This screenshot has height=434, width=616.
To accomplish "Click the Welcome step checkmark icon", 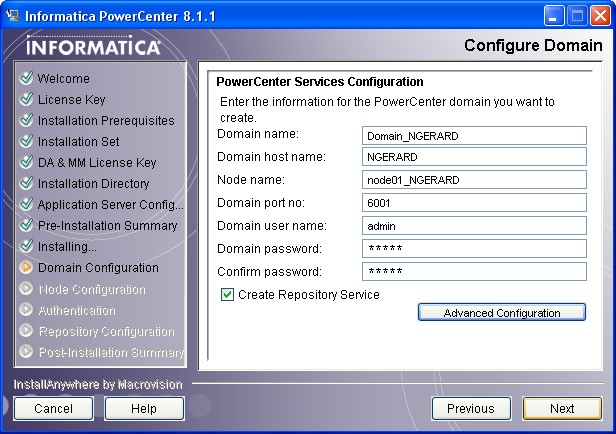I will (26, 78).
